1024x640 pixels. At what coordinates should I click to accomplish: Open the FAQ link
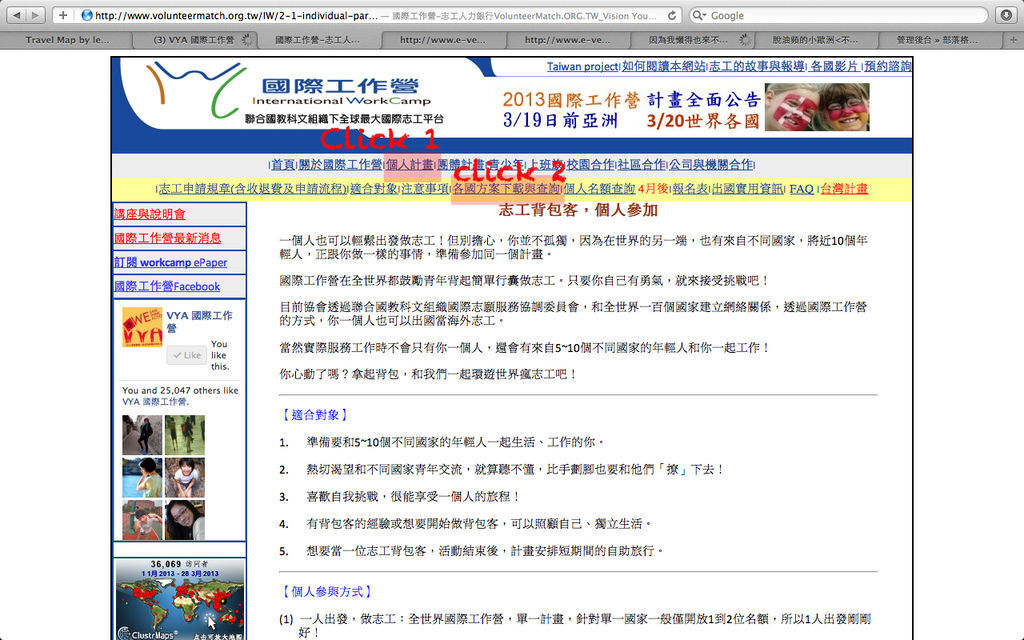point(801,189)
